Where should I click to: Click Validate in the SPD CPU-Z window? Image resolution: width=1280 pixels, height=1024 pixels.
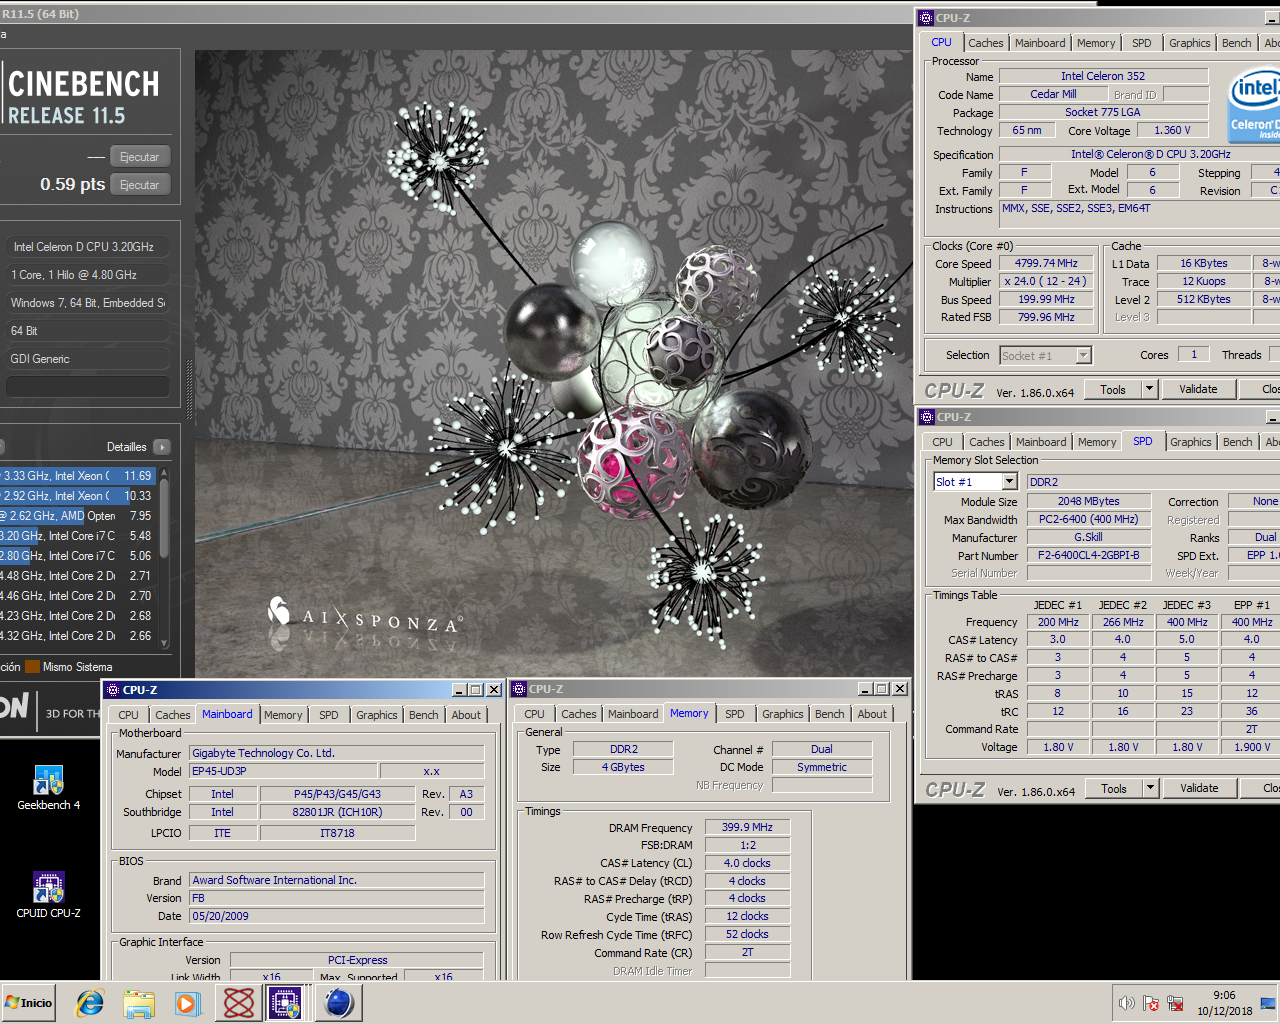[1199, 788]
